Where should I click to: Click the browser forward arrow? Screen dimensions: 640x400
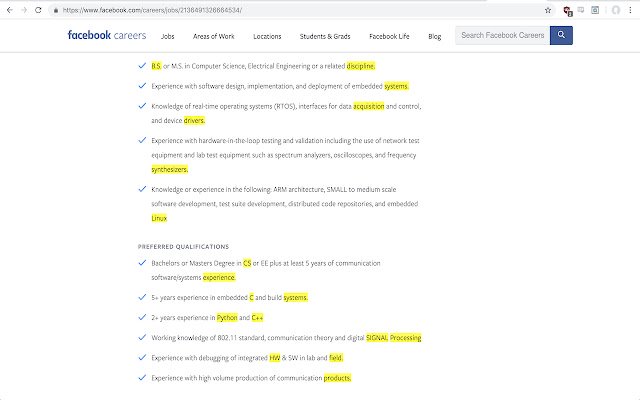[24, 10]
